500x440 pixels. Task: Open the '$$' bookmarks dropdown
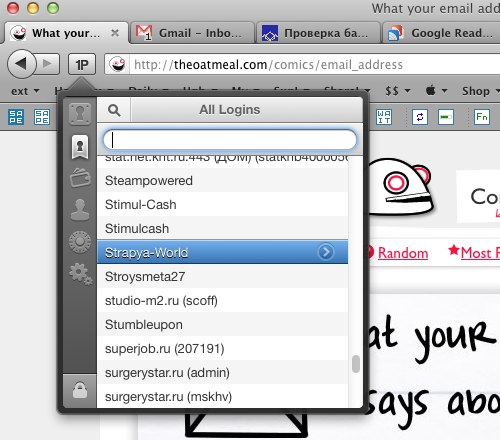(x=398, y=91)
